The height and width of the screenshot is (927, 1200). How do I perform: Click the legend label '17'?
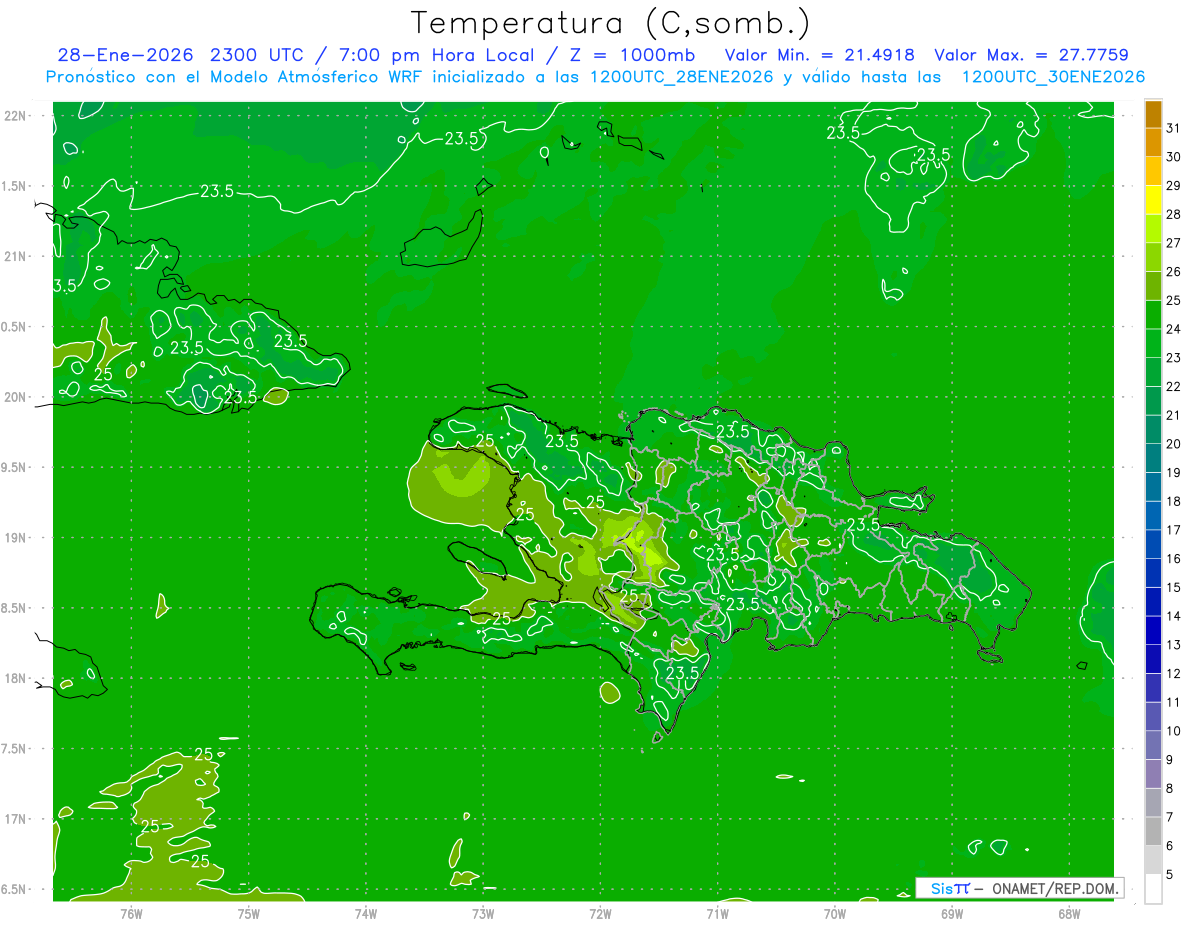coord(1174,530)
